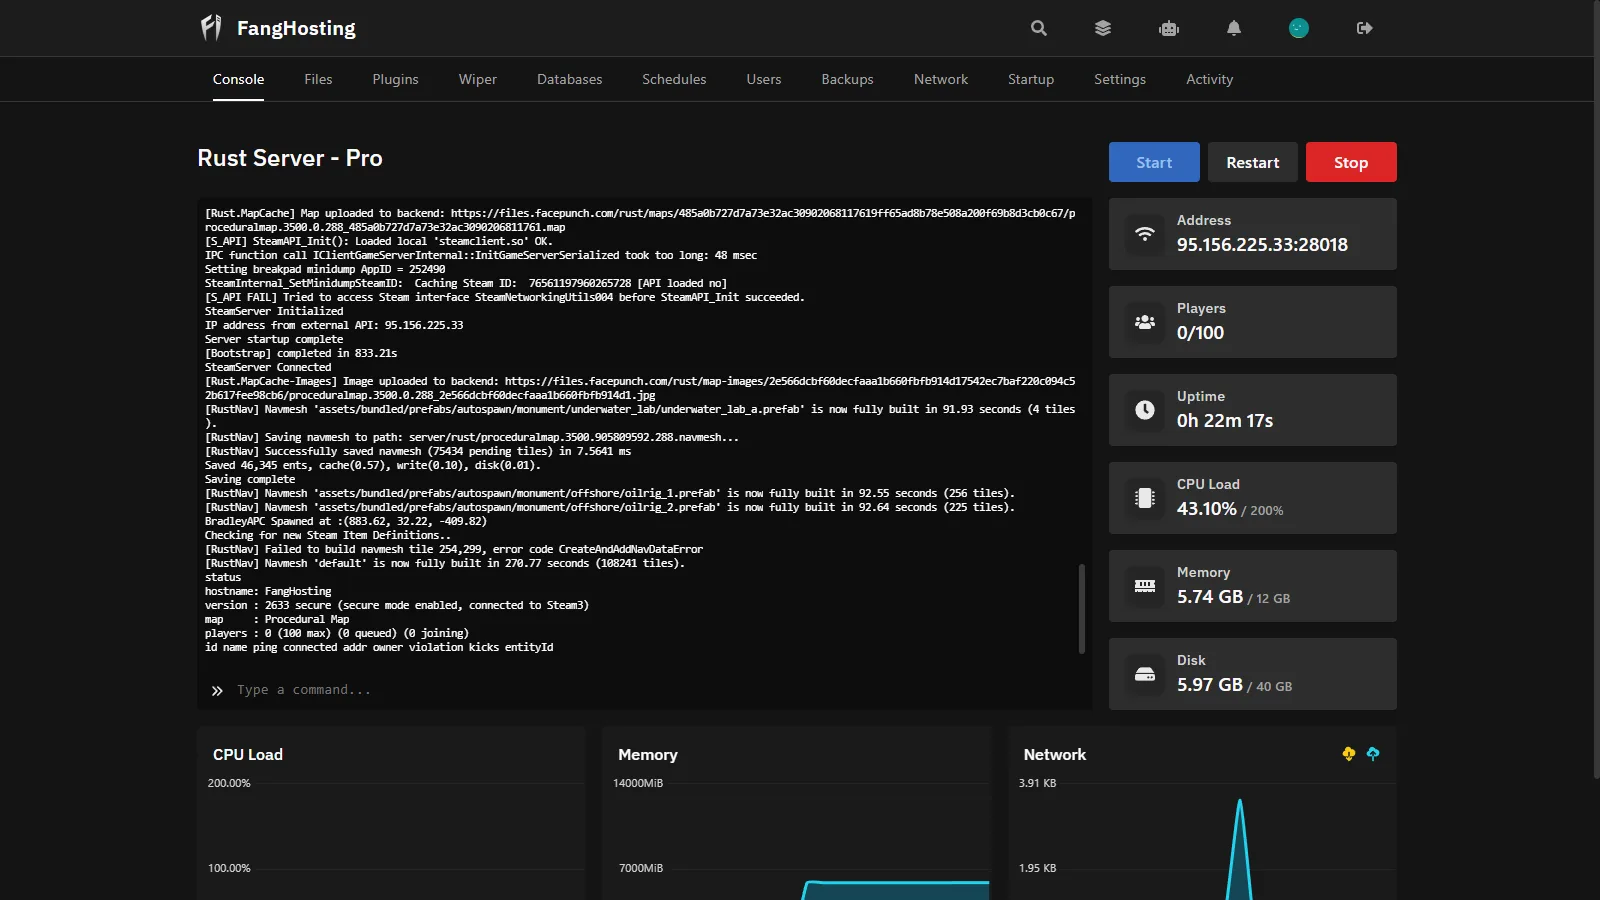Click the Disk drive icon
This screenshot has height=900, width=1600.
[1145, 674]
